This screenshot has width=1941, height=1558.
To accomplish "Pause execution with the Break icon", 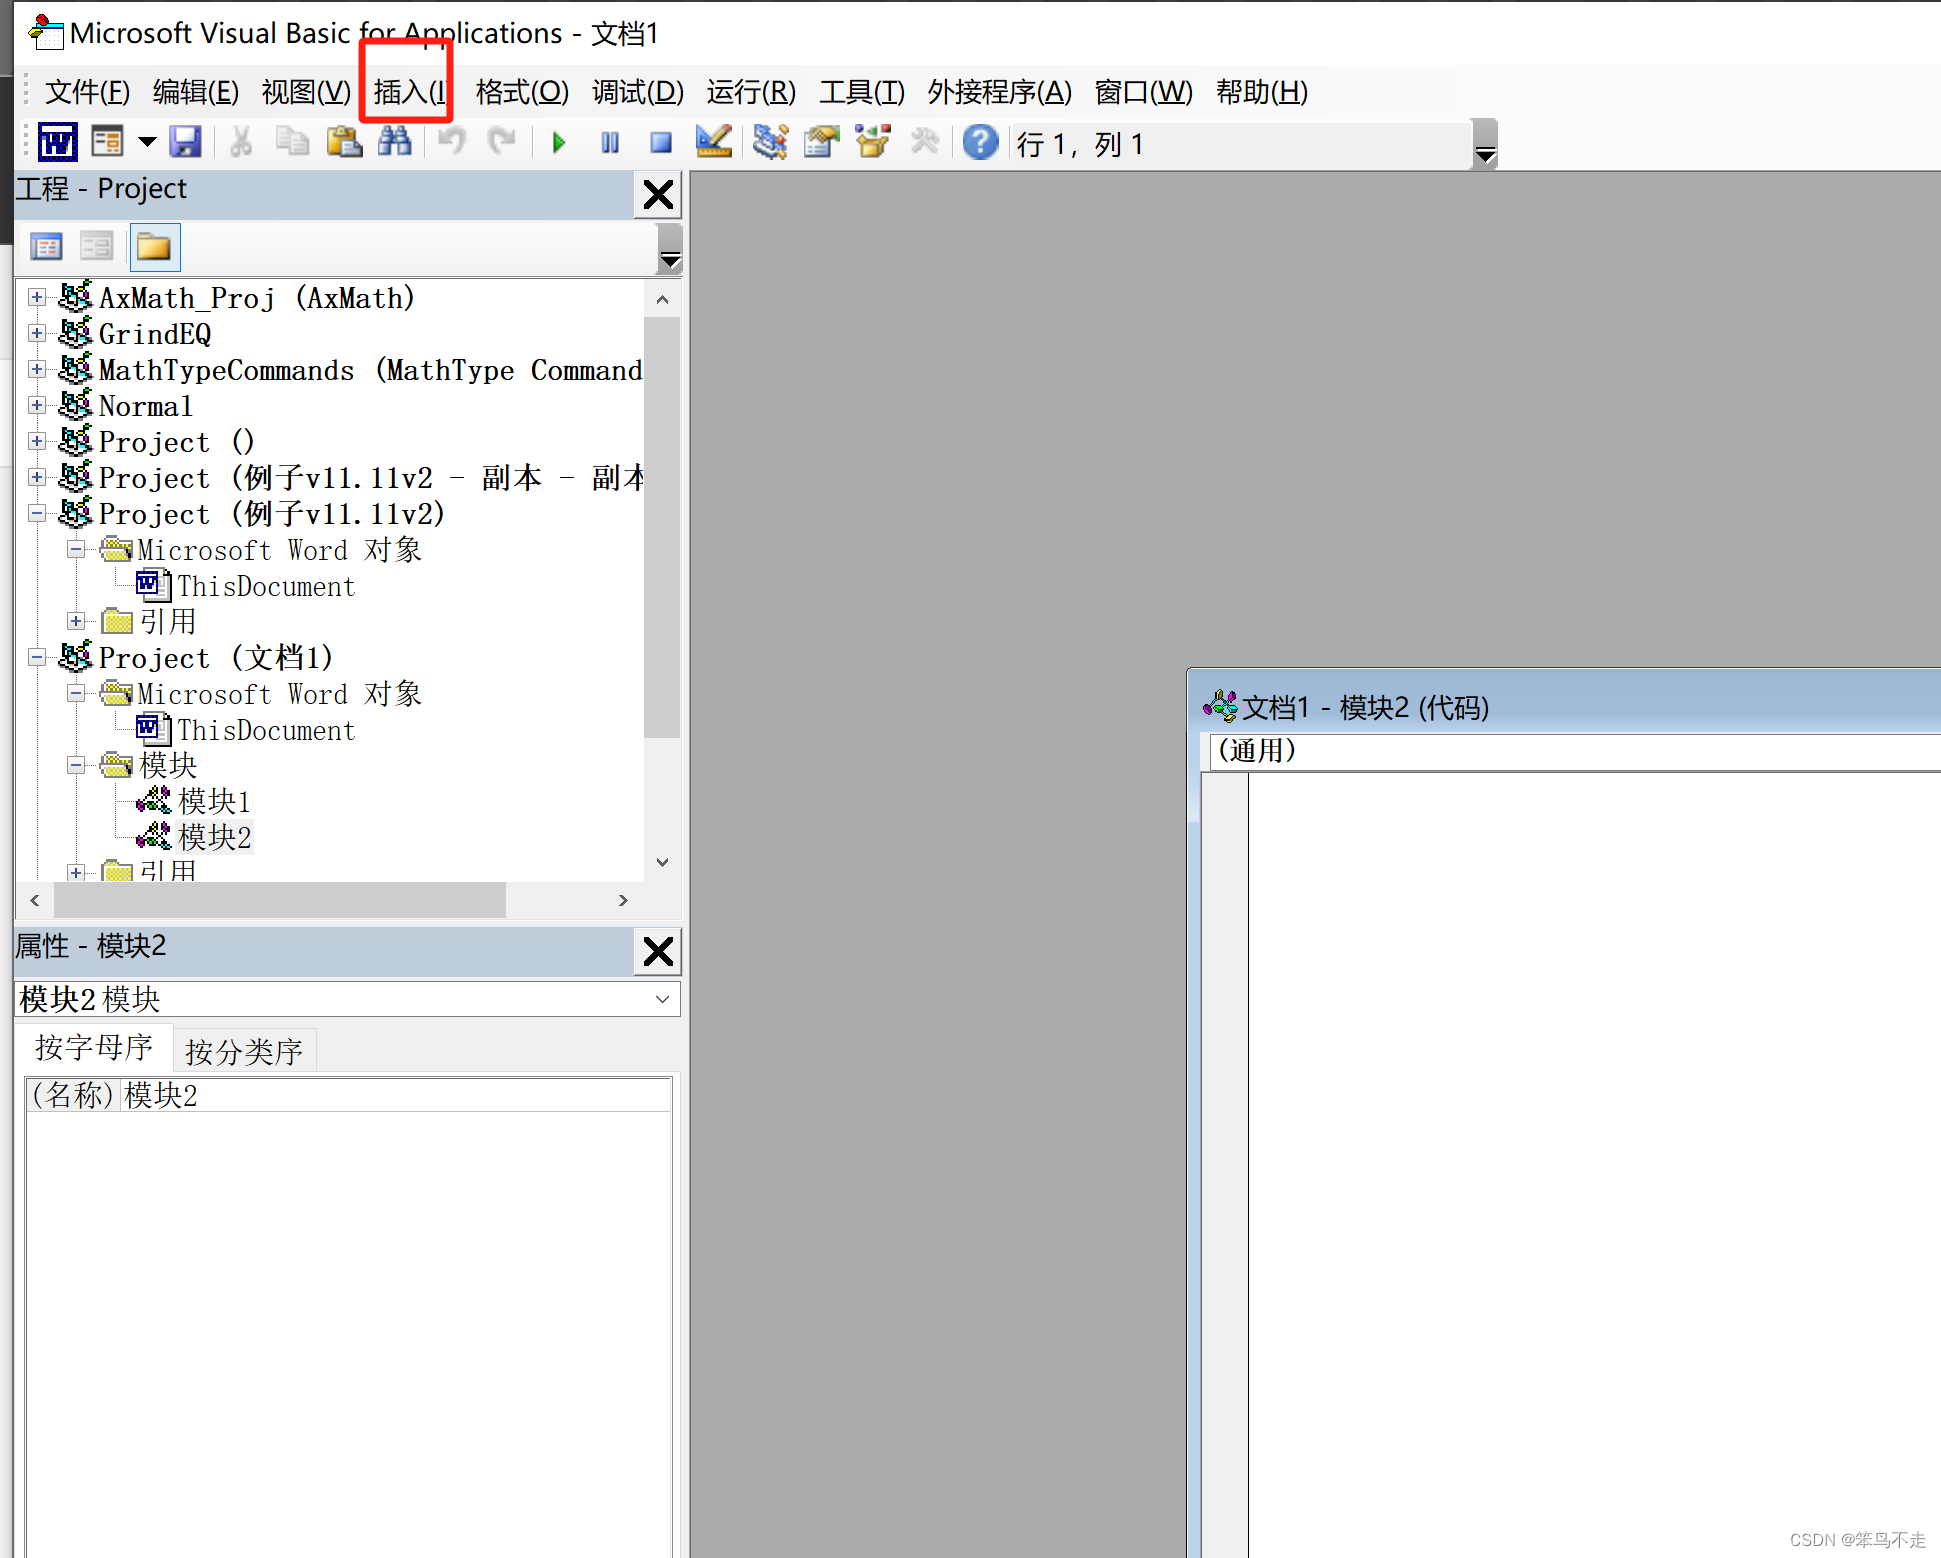I will pyautogui.click(x=610, y=142).
